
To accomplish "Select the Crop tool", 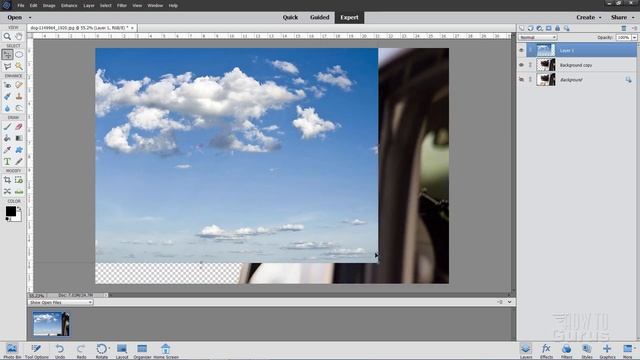I will point(7,180).
